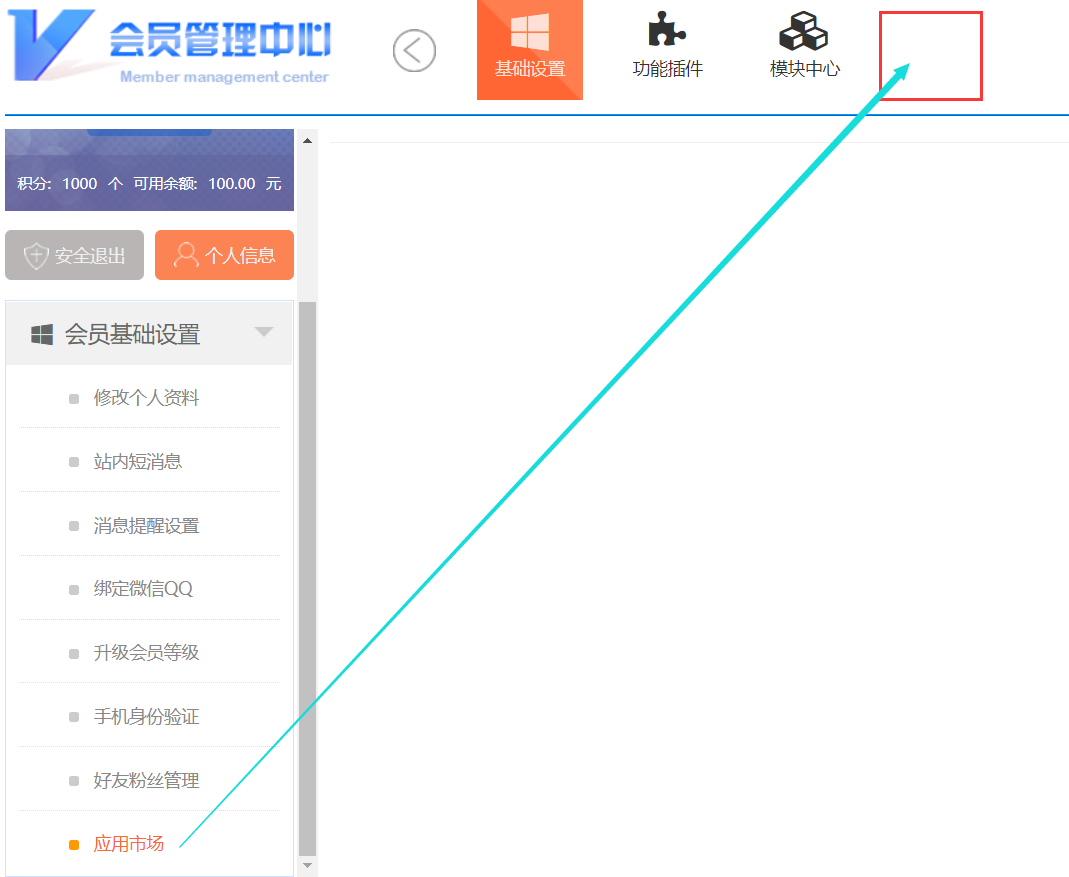Select 消息提醒设置 in sidebar
Screen dimensions: 1069x877
(146, 526)
